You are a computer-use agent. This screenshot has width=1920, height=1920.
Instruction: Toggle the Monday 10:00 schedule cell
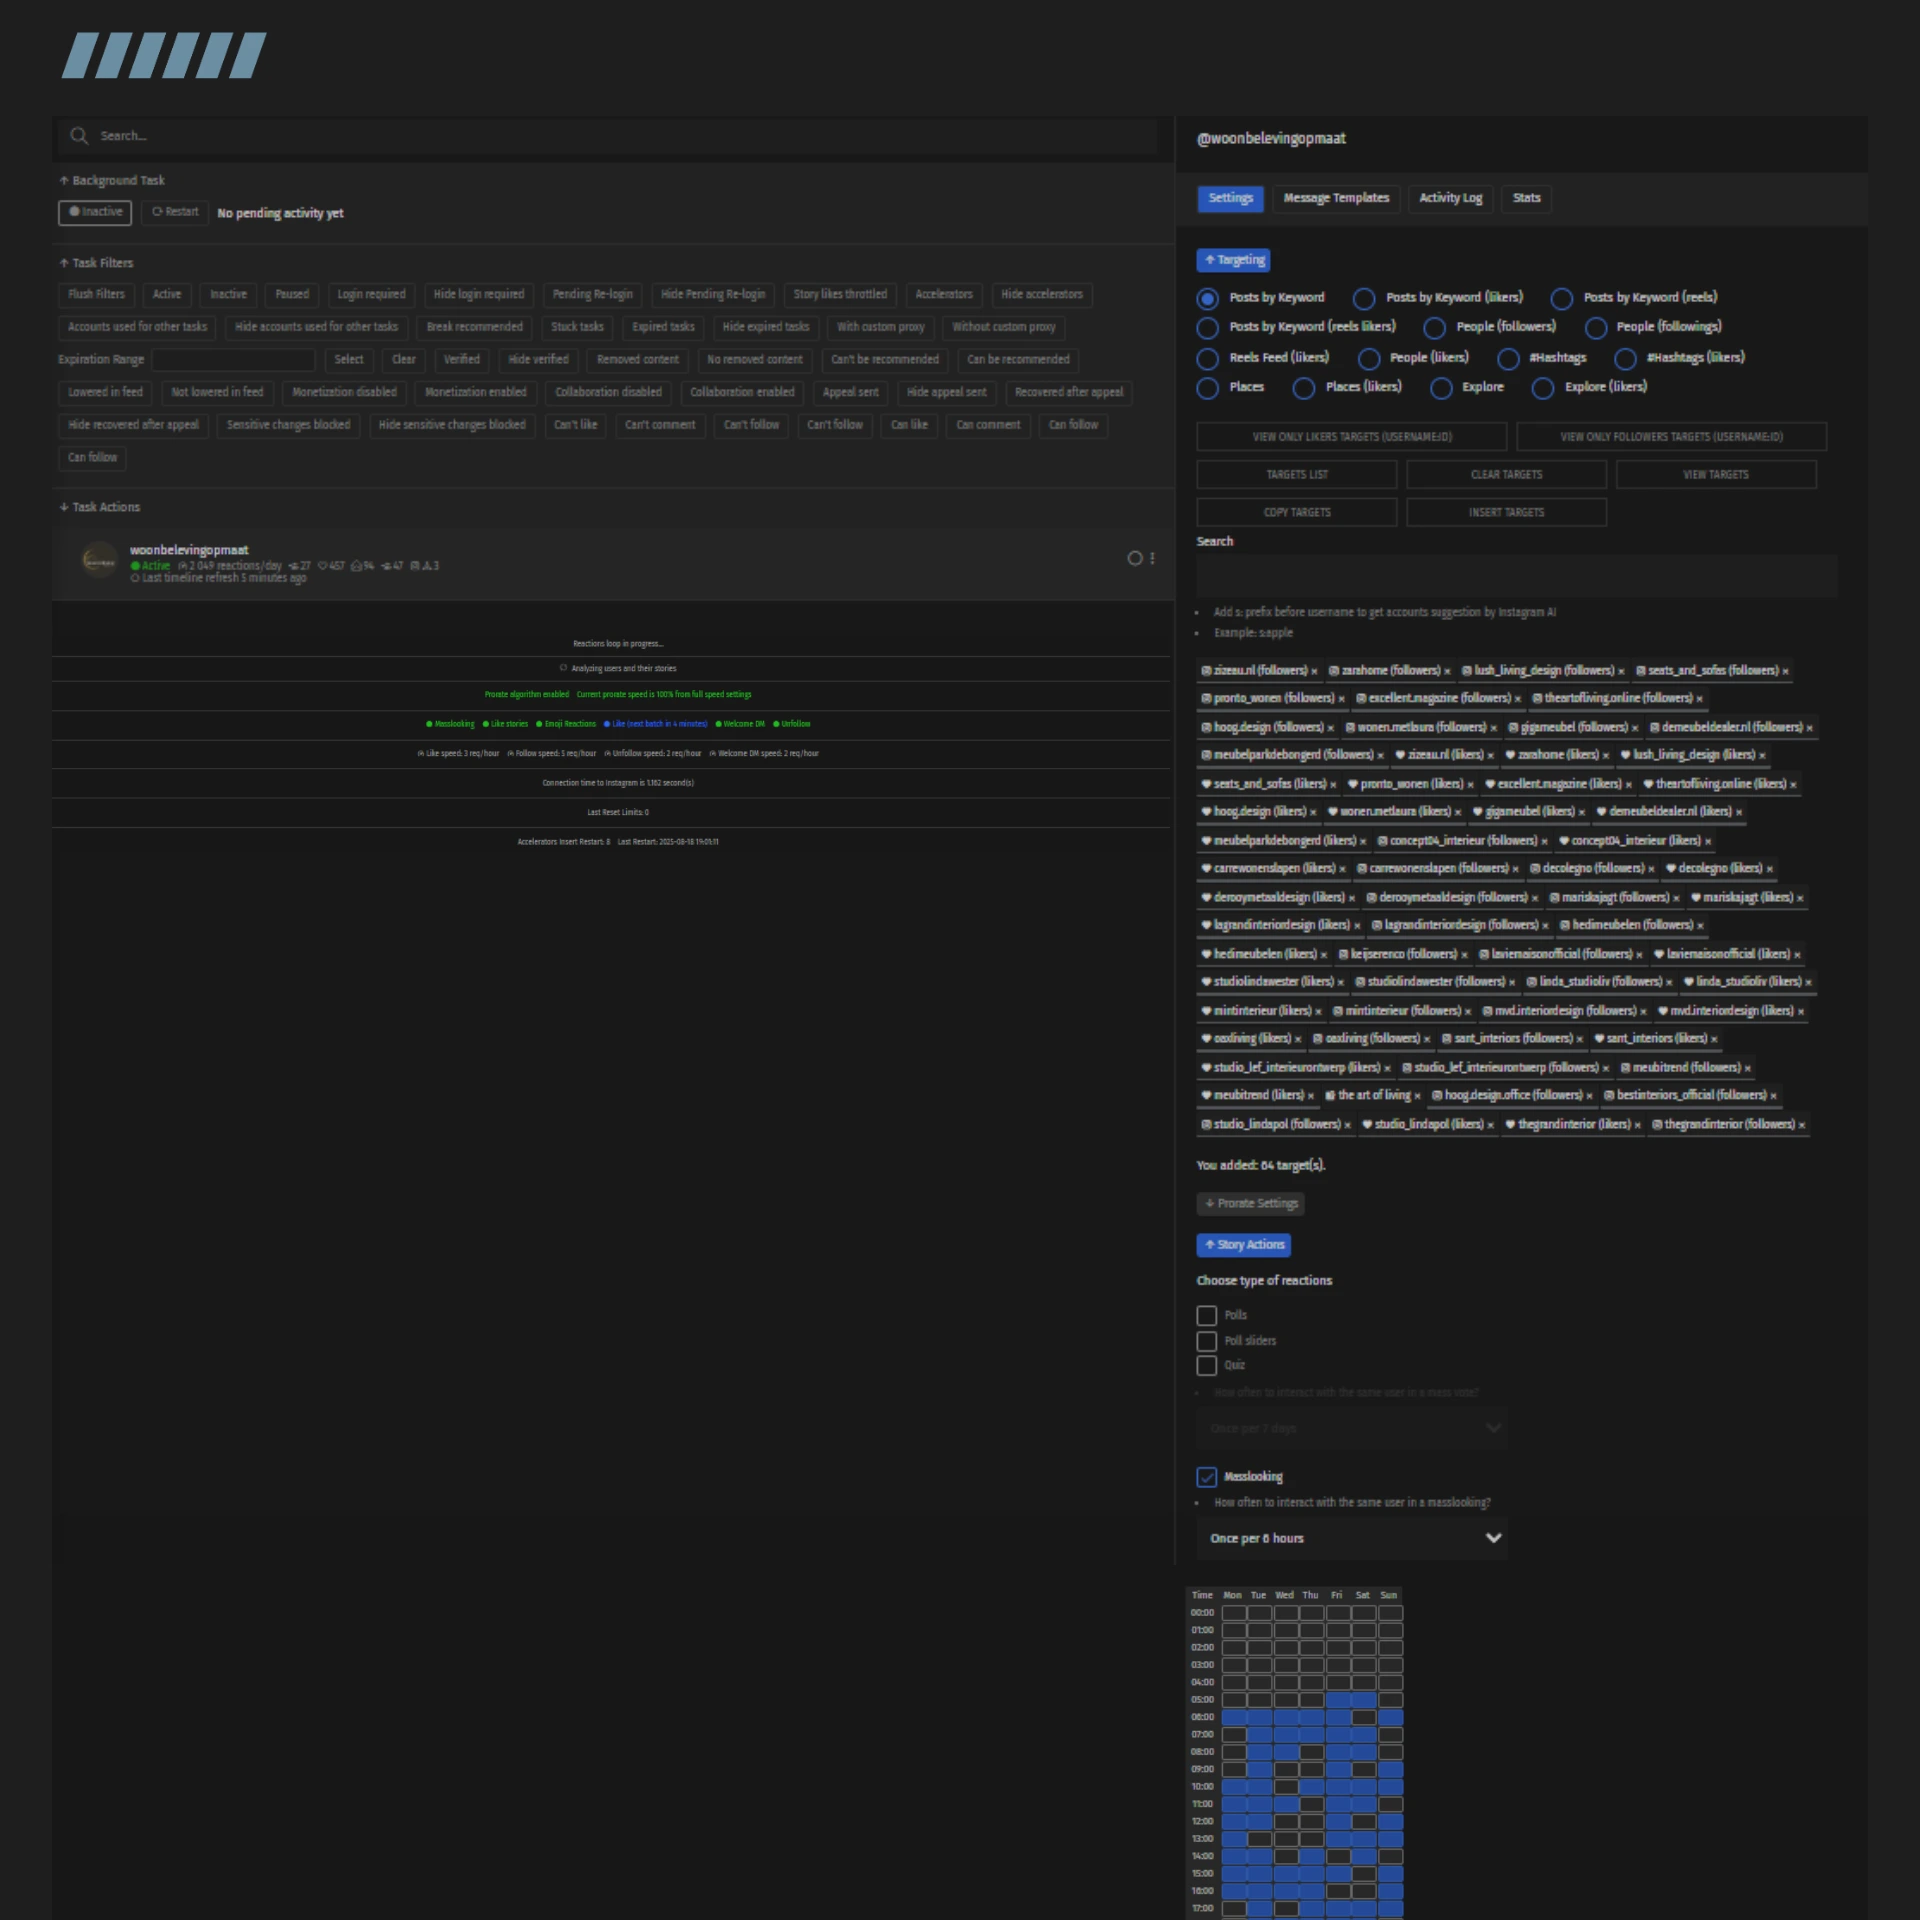(x=1233, y=1787)
